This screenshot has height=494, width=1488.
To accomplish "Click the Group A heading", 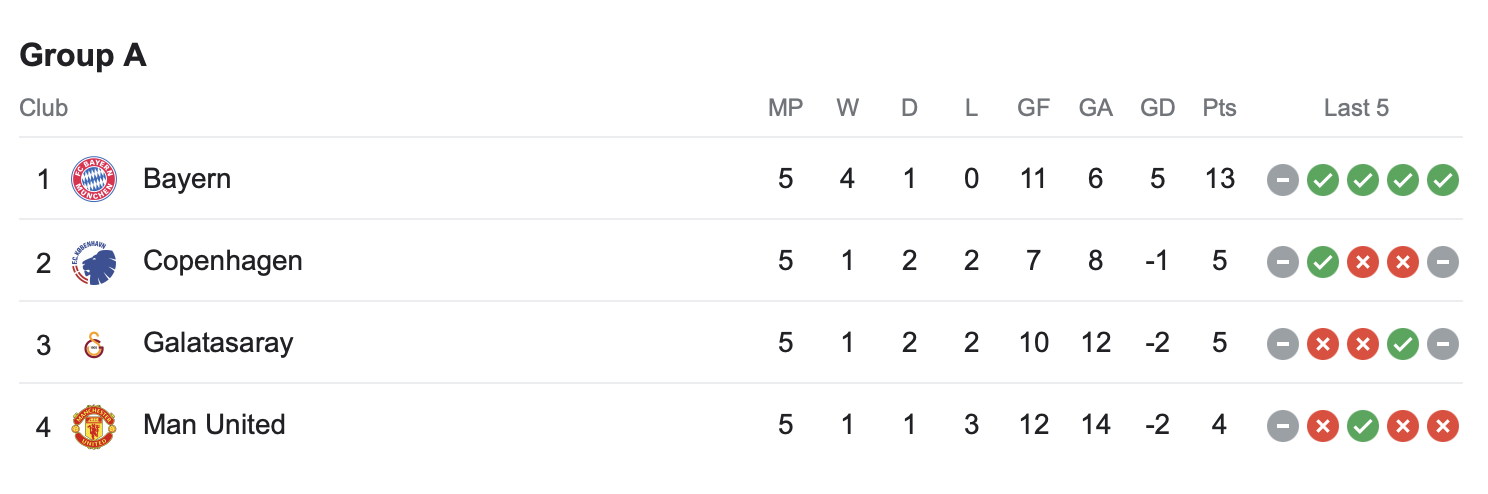I will [x=83, y=55].
